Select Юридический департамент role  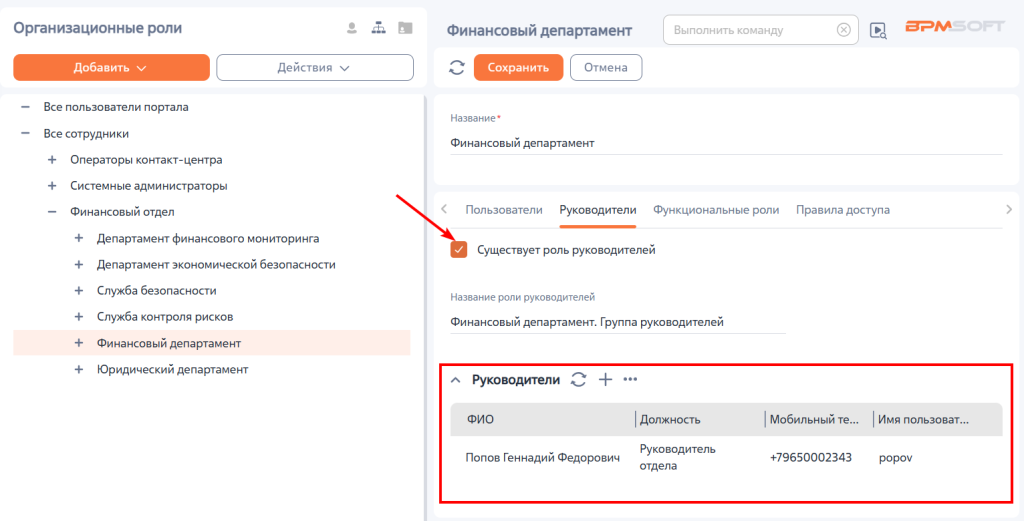coord(172,369)
